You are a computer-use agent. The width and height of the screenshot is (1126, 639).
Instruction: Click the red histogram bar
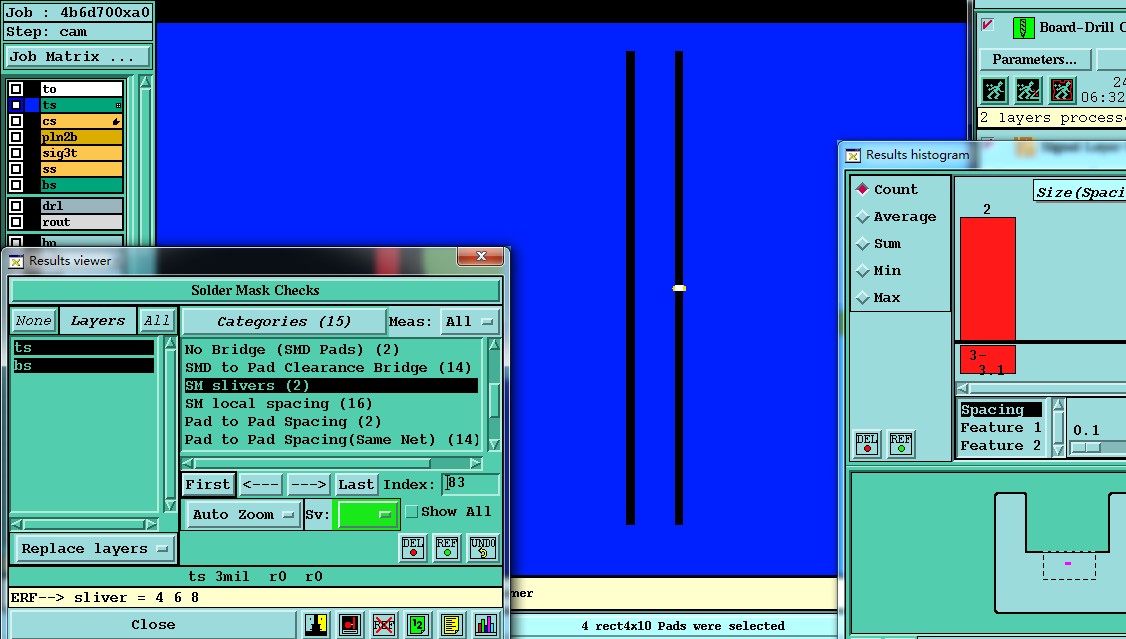pos(987,279)
